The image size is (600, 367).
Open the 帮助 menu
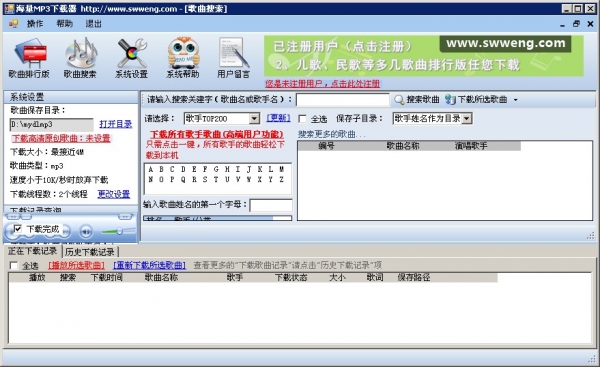coord(64,24)
